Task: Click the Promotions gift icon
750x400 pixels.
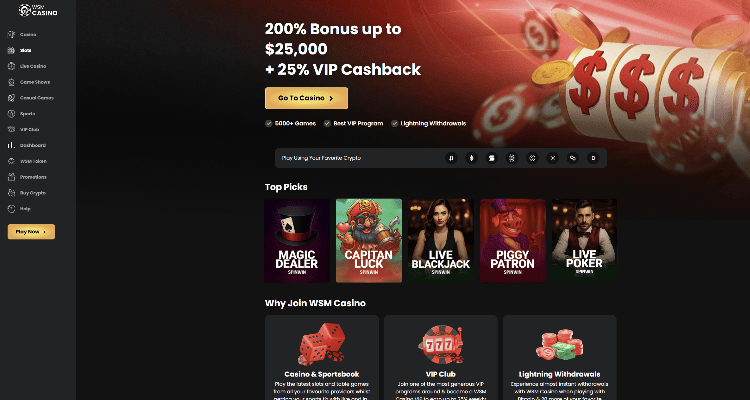Action: 11,177
